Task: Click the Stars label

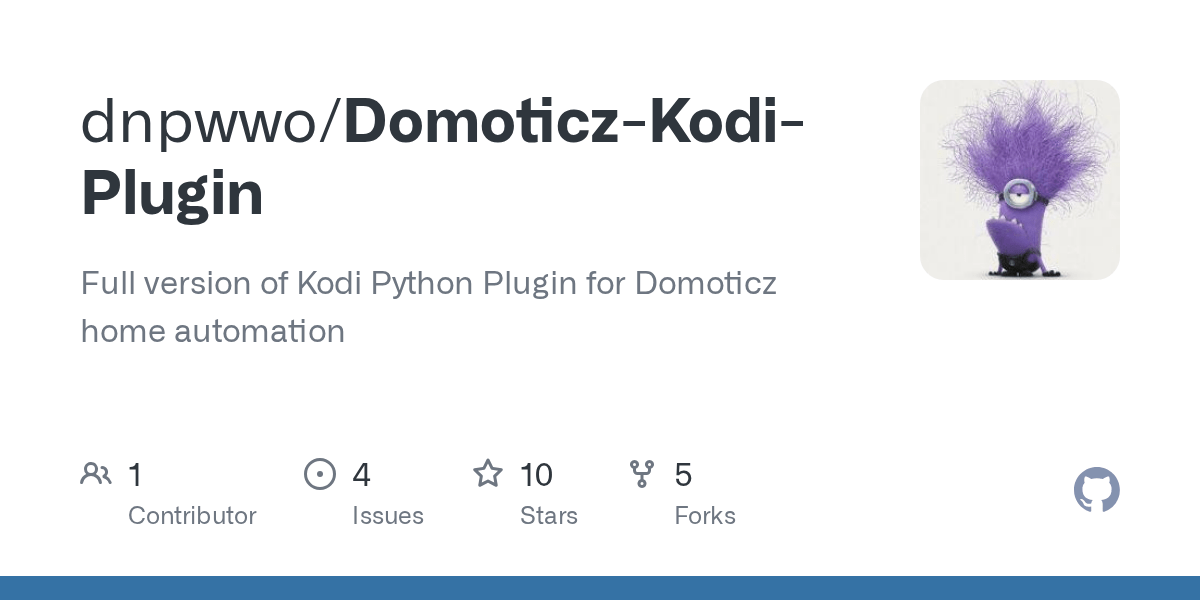Action: [x=549, y=516]
